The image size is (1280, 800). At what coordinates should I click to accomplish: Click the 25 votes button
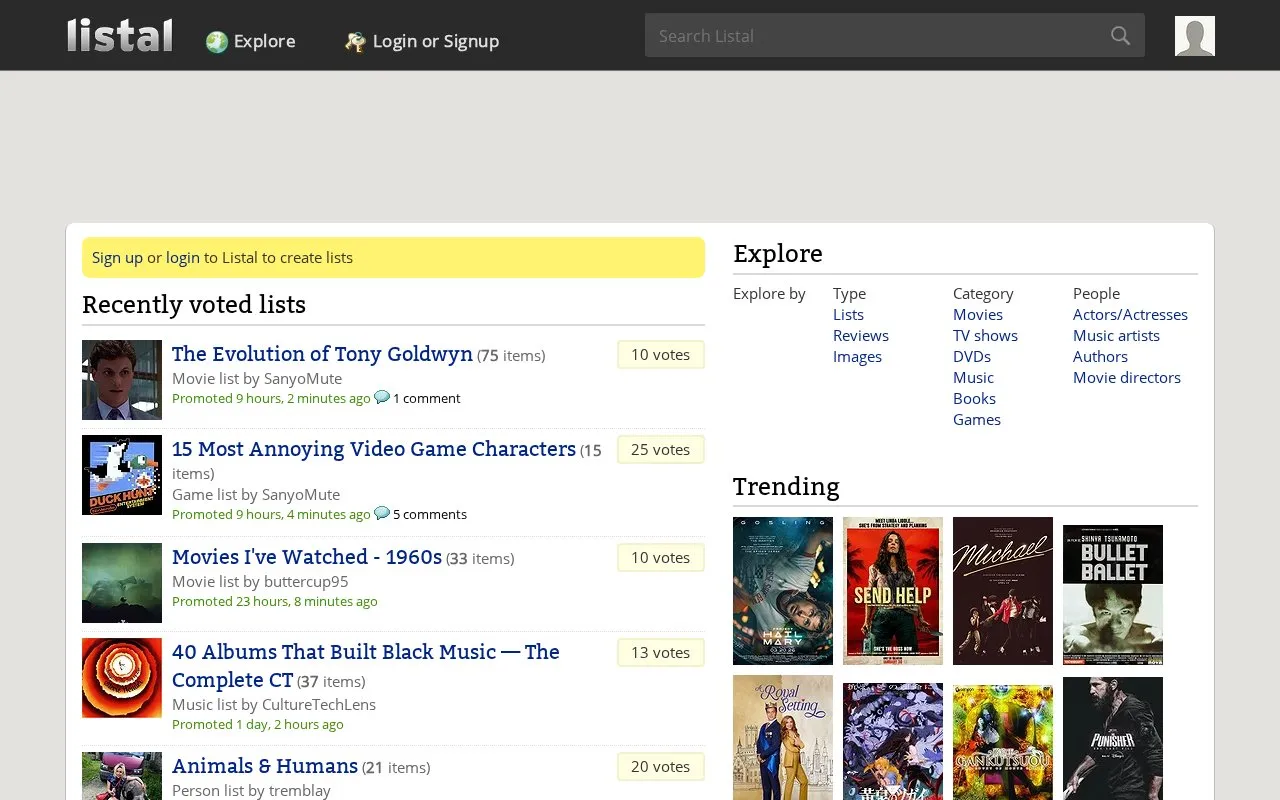pos(660,449)
